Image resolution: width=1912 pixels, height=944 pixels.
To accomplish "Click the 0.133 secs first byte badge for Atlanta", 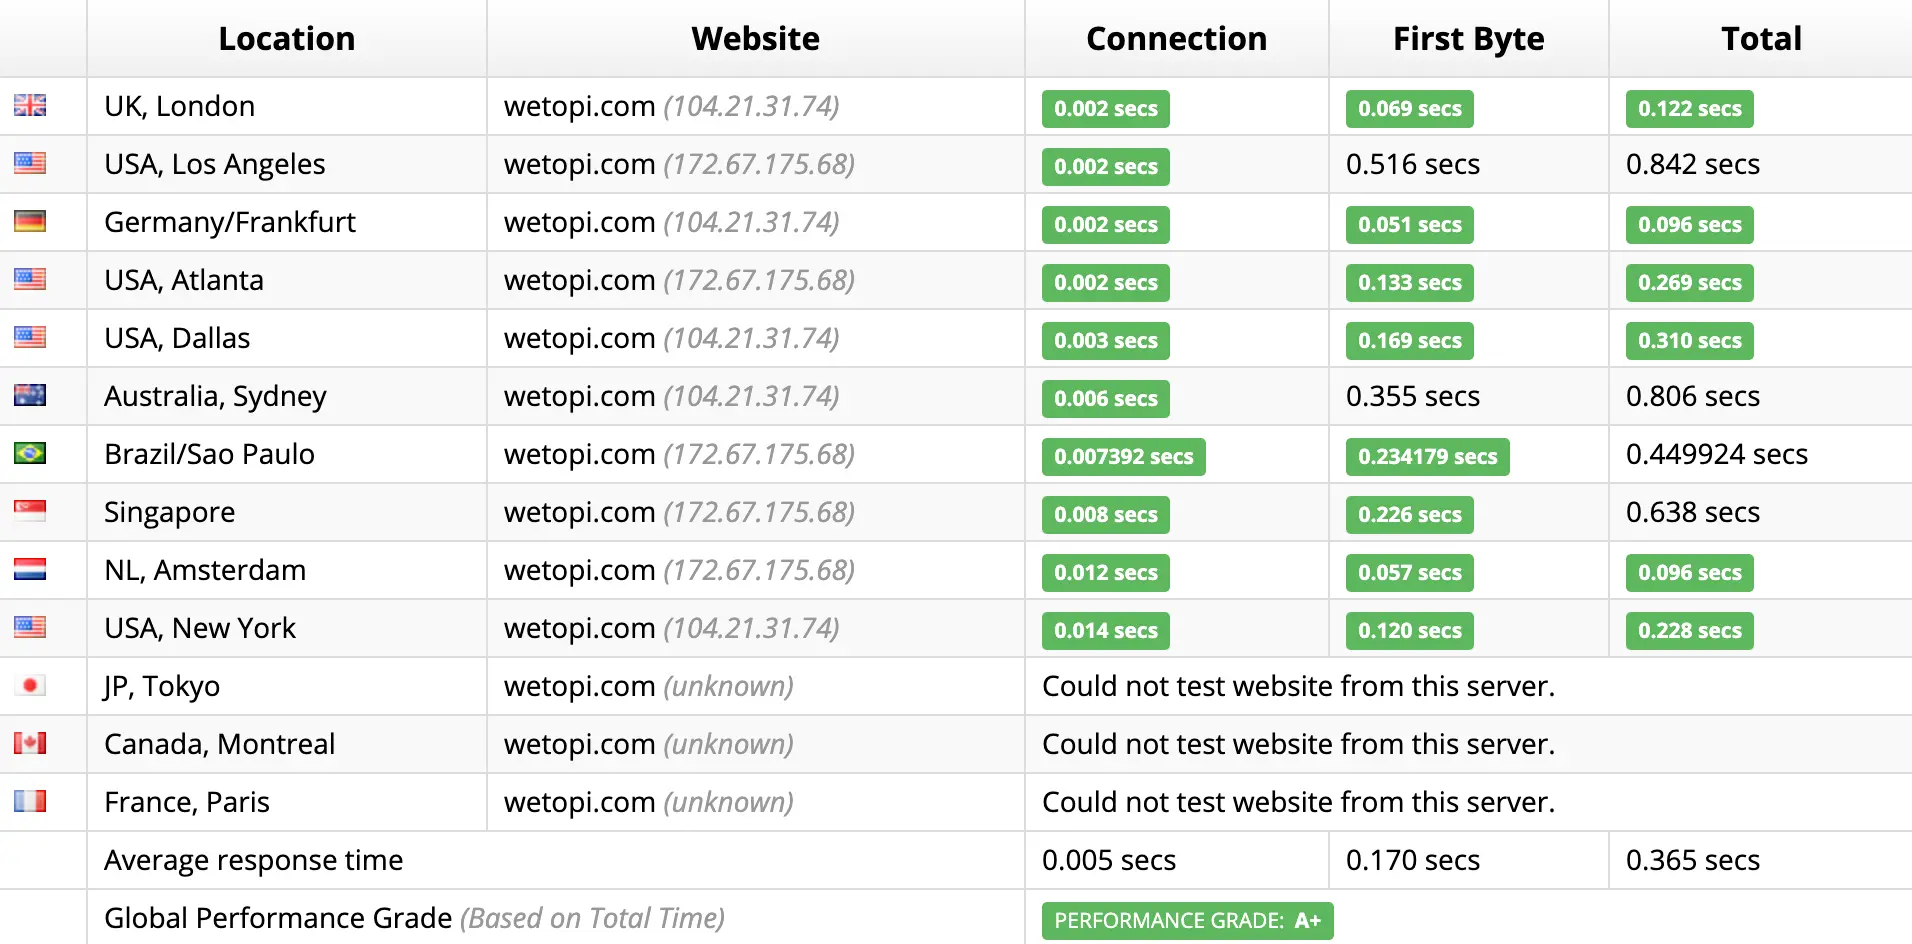I will (1410, 283).
